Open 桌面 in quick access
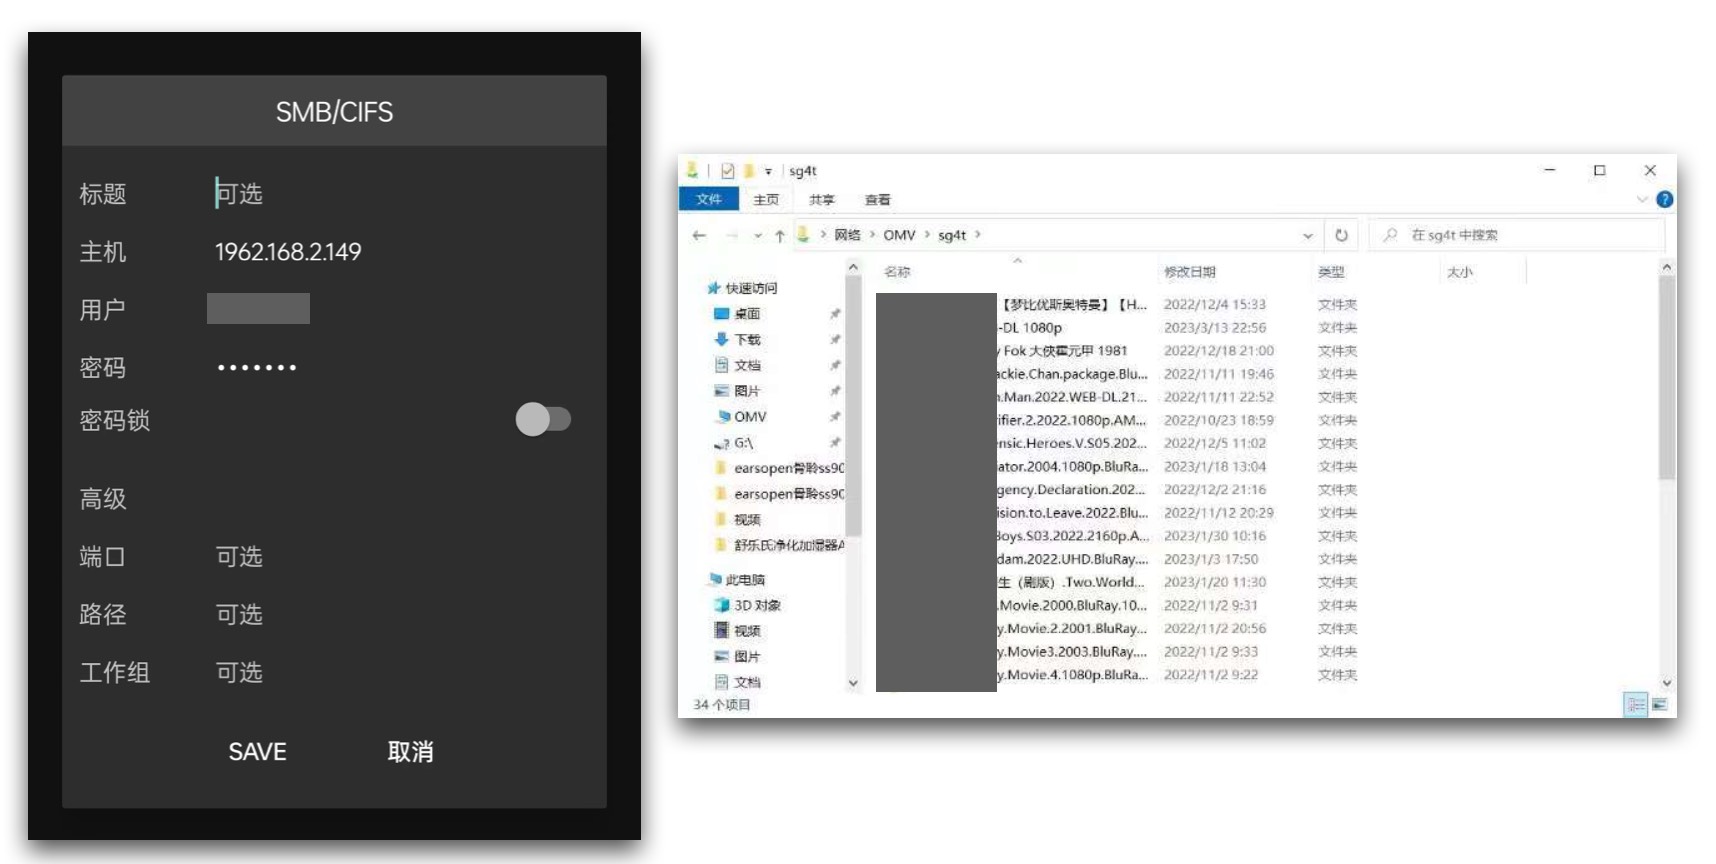The image size is (1716, 864). tap(737, 314)
